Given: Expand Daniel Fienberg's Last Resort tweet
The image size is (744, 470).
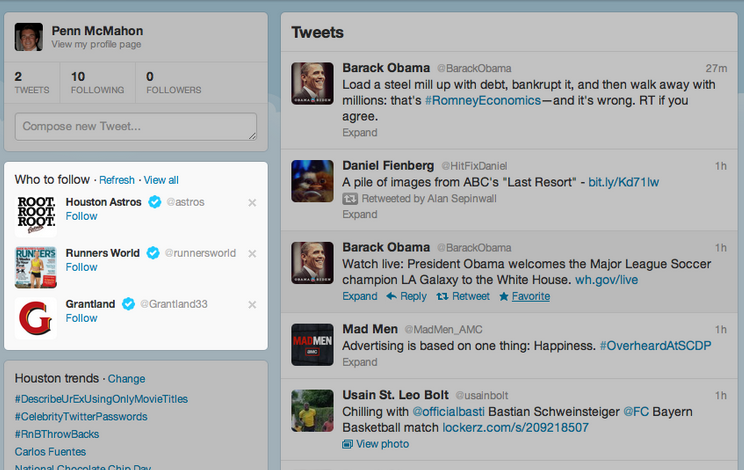Looking at the screenshot, I should tap(360, 215).
